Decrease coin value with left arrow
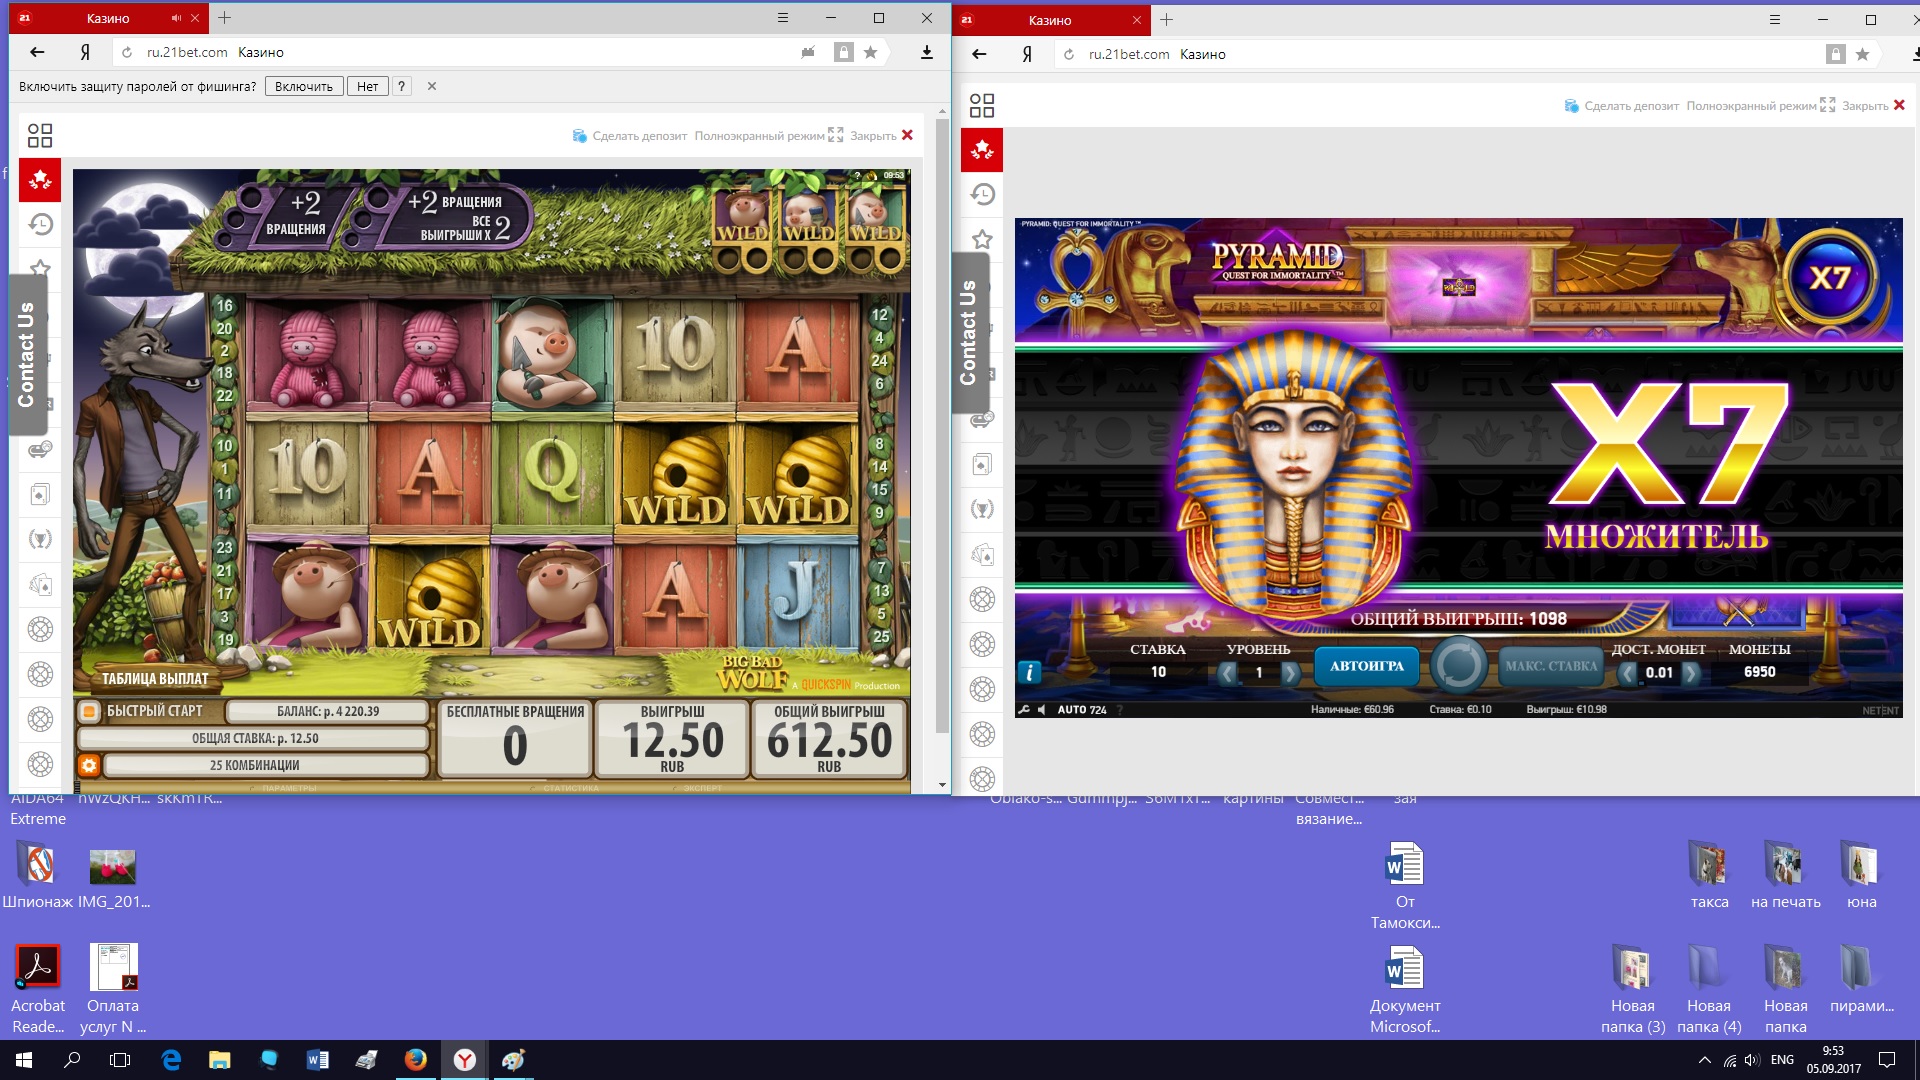1920x1080 pixels. tap(1628, 673)
